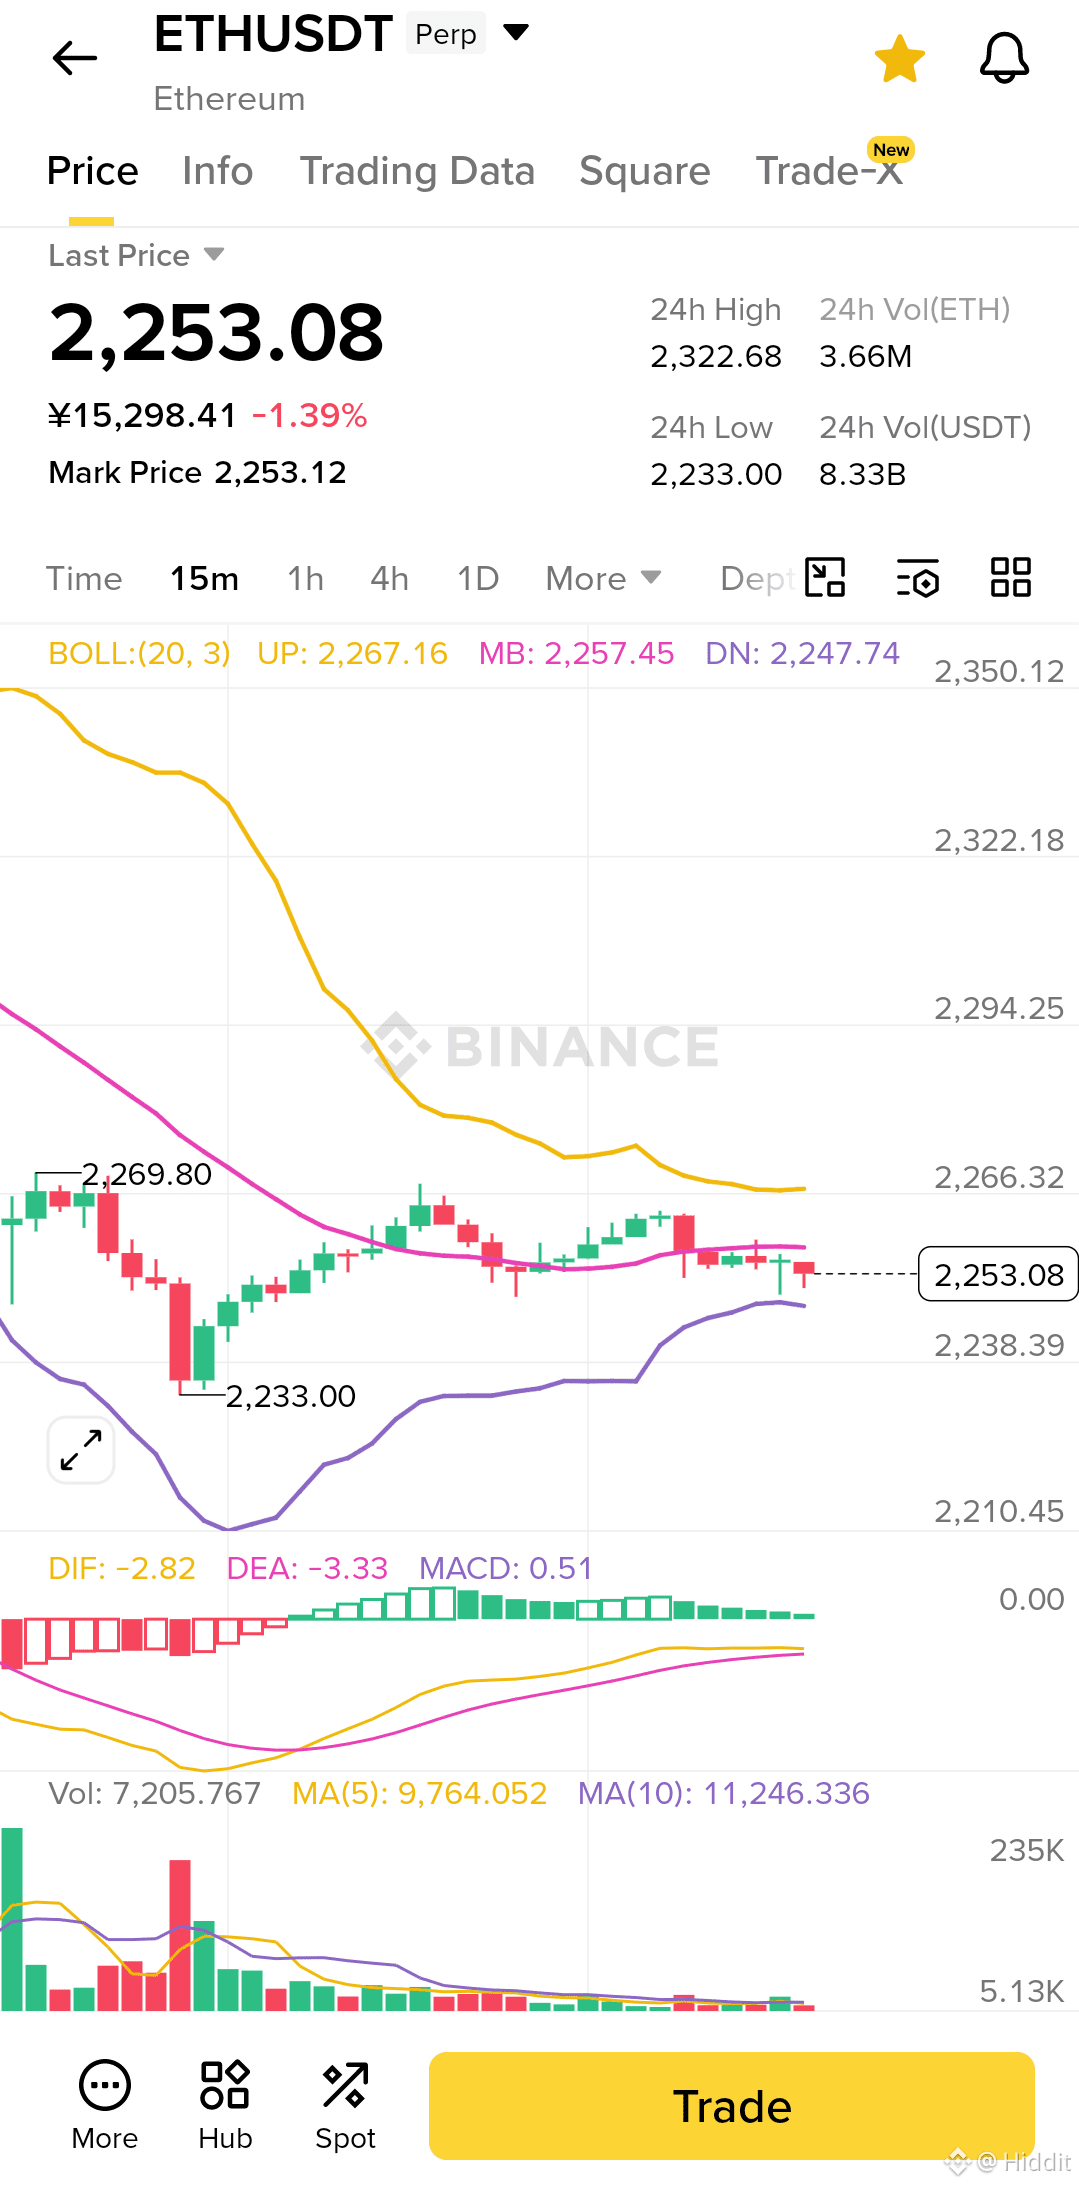This screenshot has height=2187, width=1079.
Task: Tap the DEA: -3.33 value
Action: (x=307, y=1568)
